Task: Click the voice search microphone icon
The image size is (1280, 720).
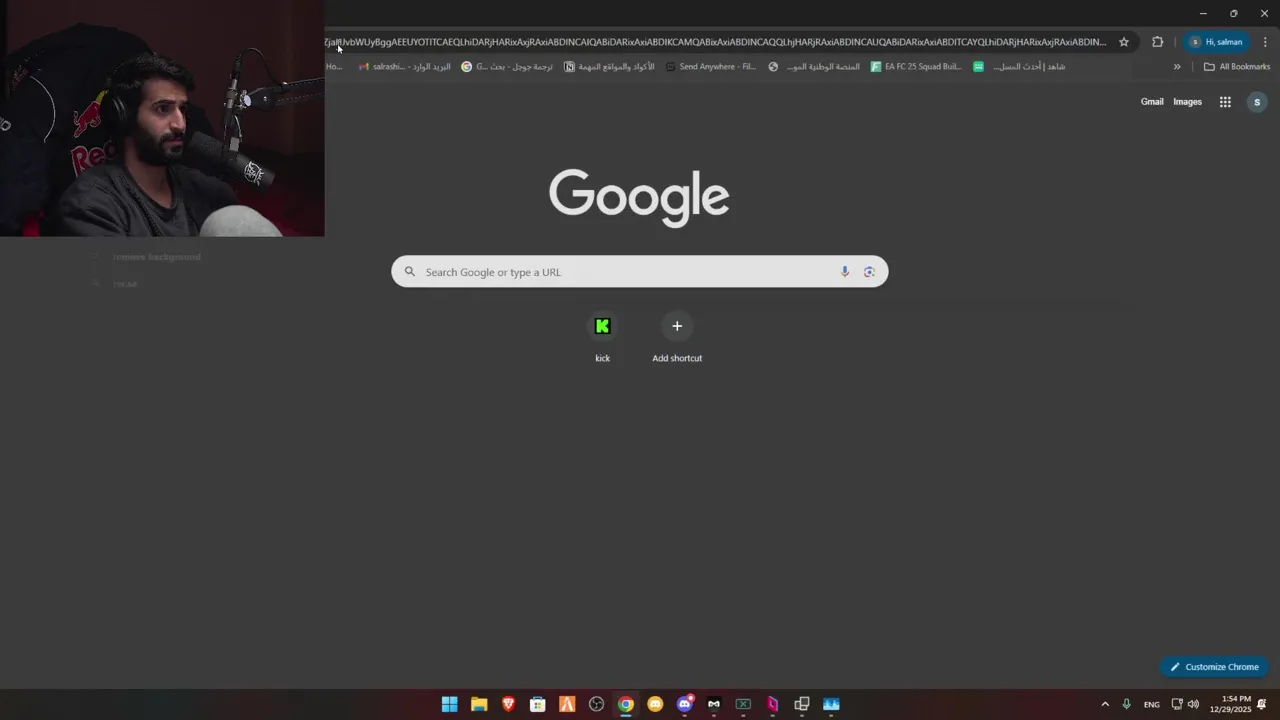Action: pos(845,272)
